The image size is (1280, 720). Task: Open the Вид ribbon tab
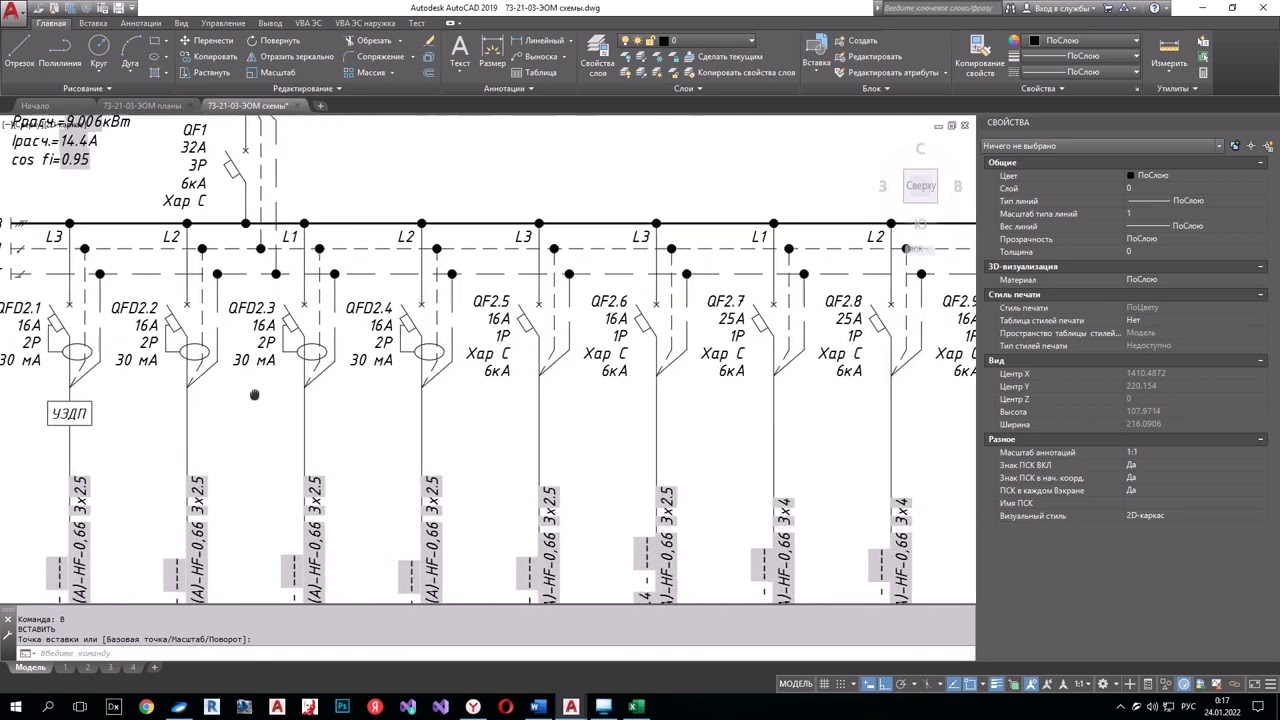[x=181, y=23]
